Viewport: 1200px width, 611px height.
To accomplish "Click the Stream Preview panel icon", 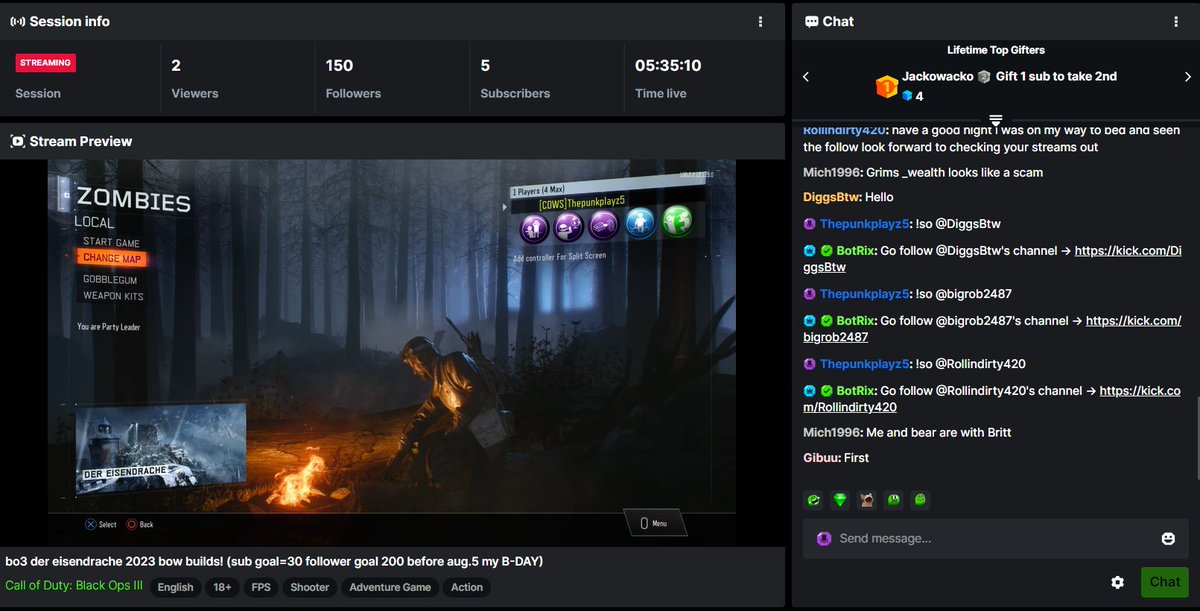I will tap(17, 141).
